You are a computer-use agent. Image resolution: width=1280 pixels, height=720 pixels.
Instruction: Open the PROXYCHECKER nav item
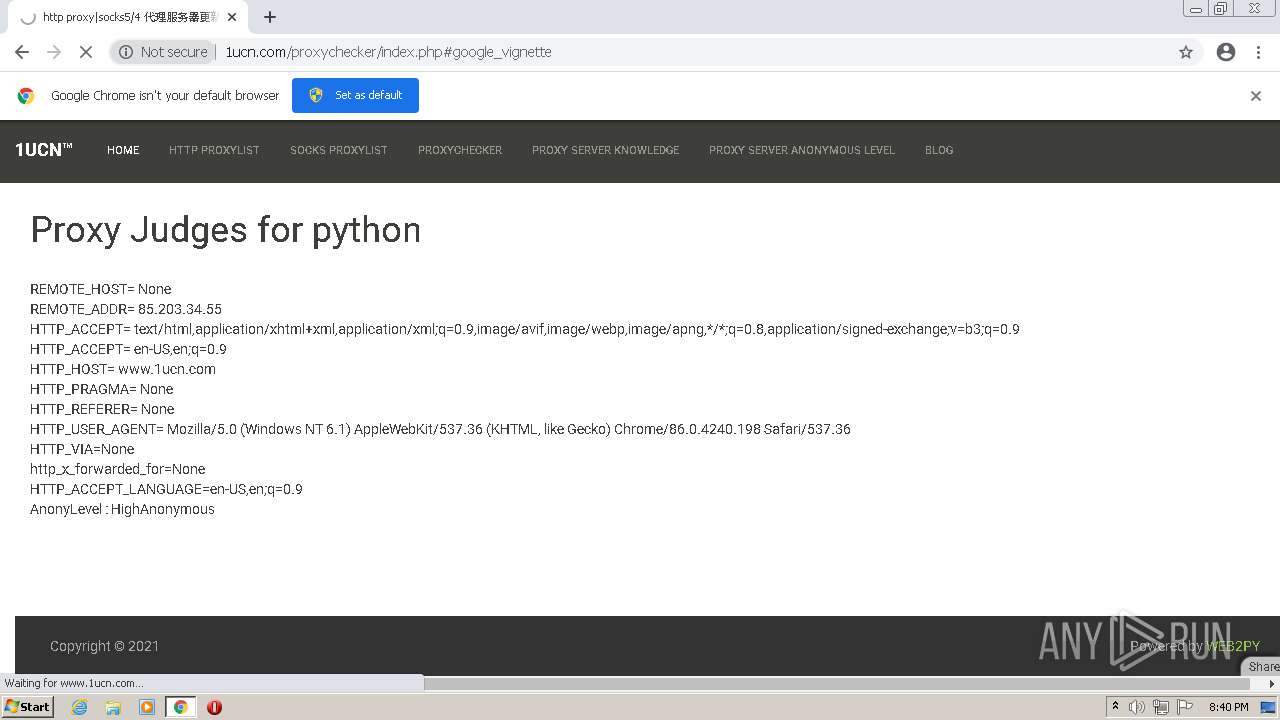tap(460, 150)
